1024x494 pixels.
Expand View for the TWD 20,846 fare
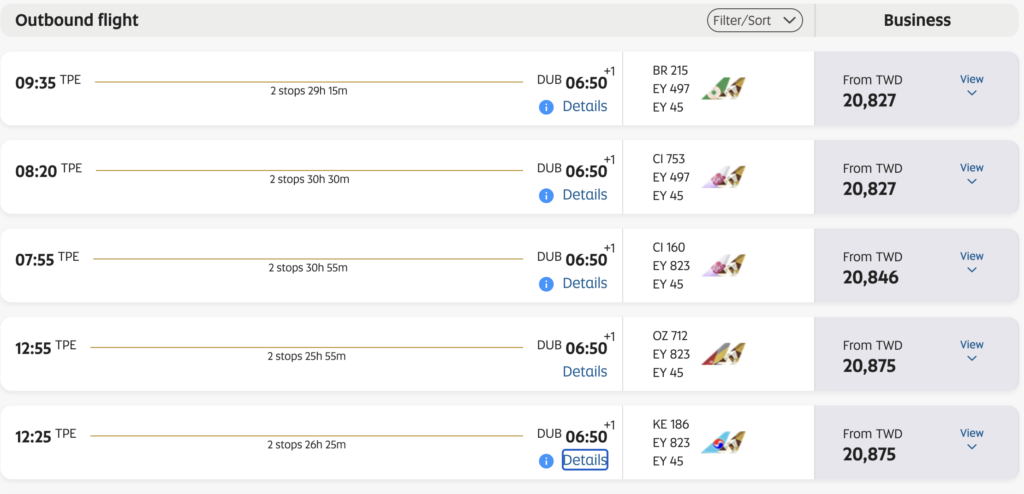pos(971,263)
